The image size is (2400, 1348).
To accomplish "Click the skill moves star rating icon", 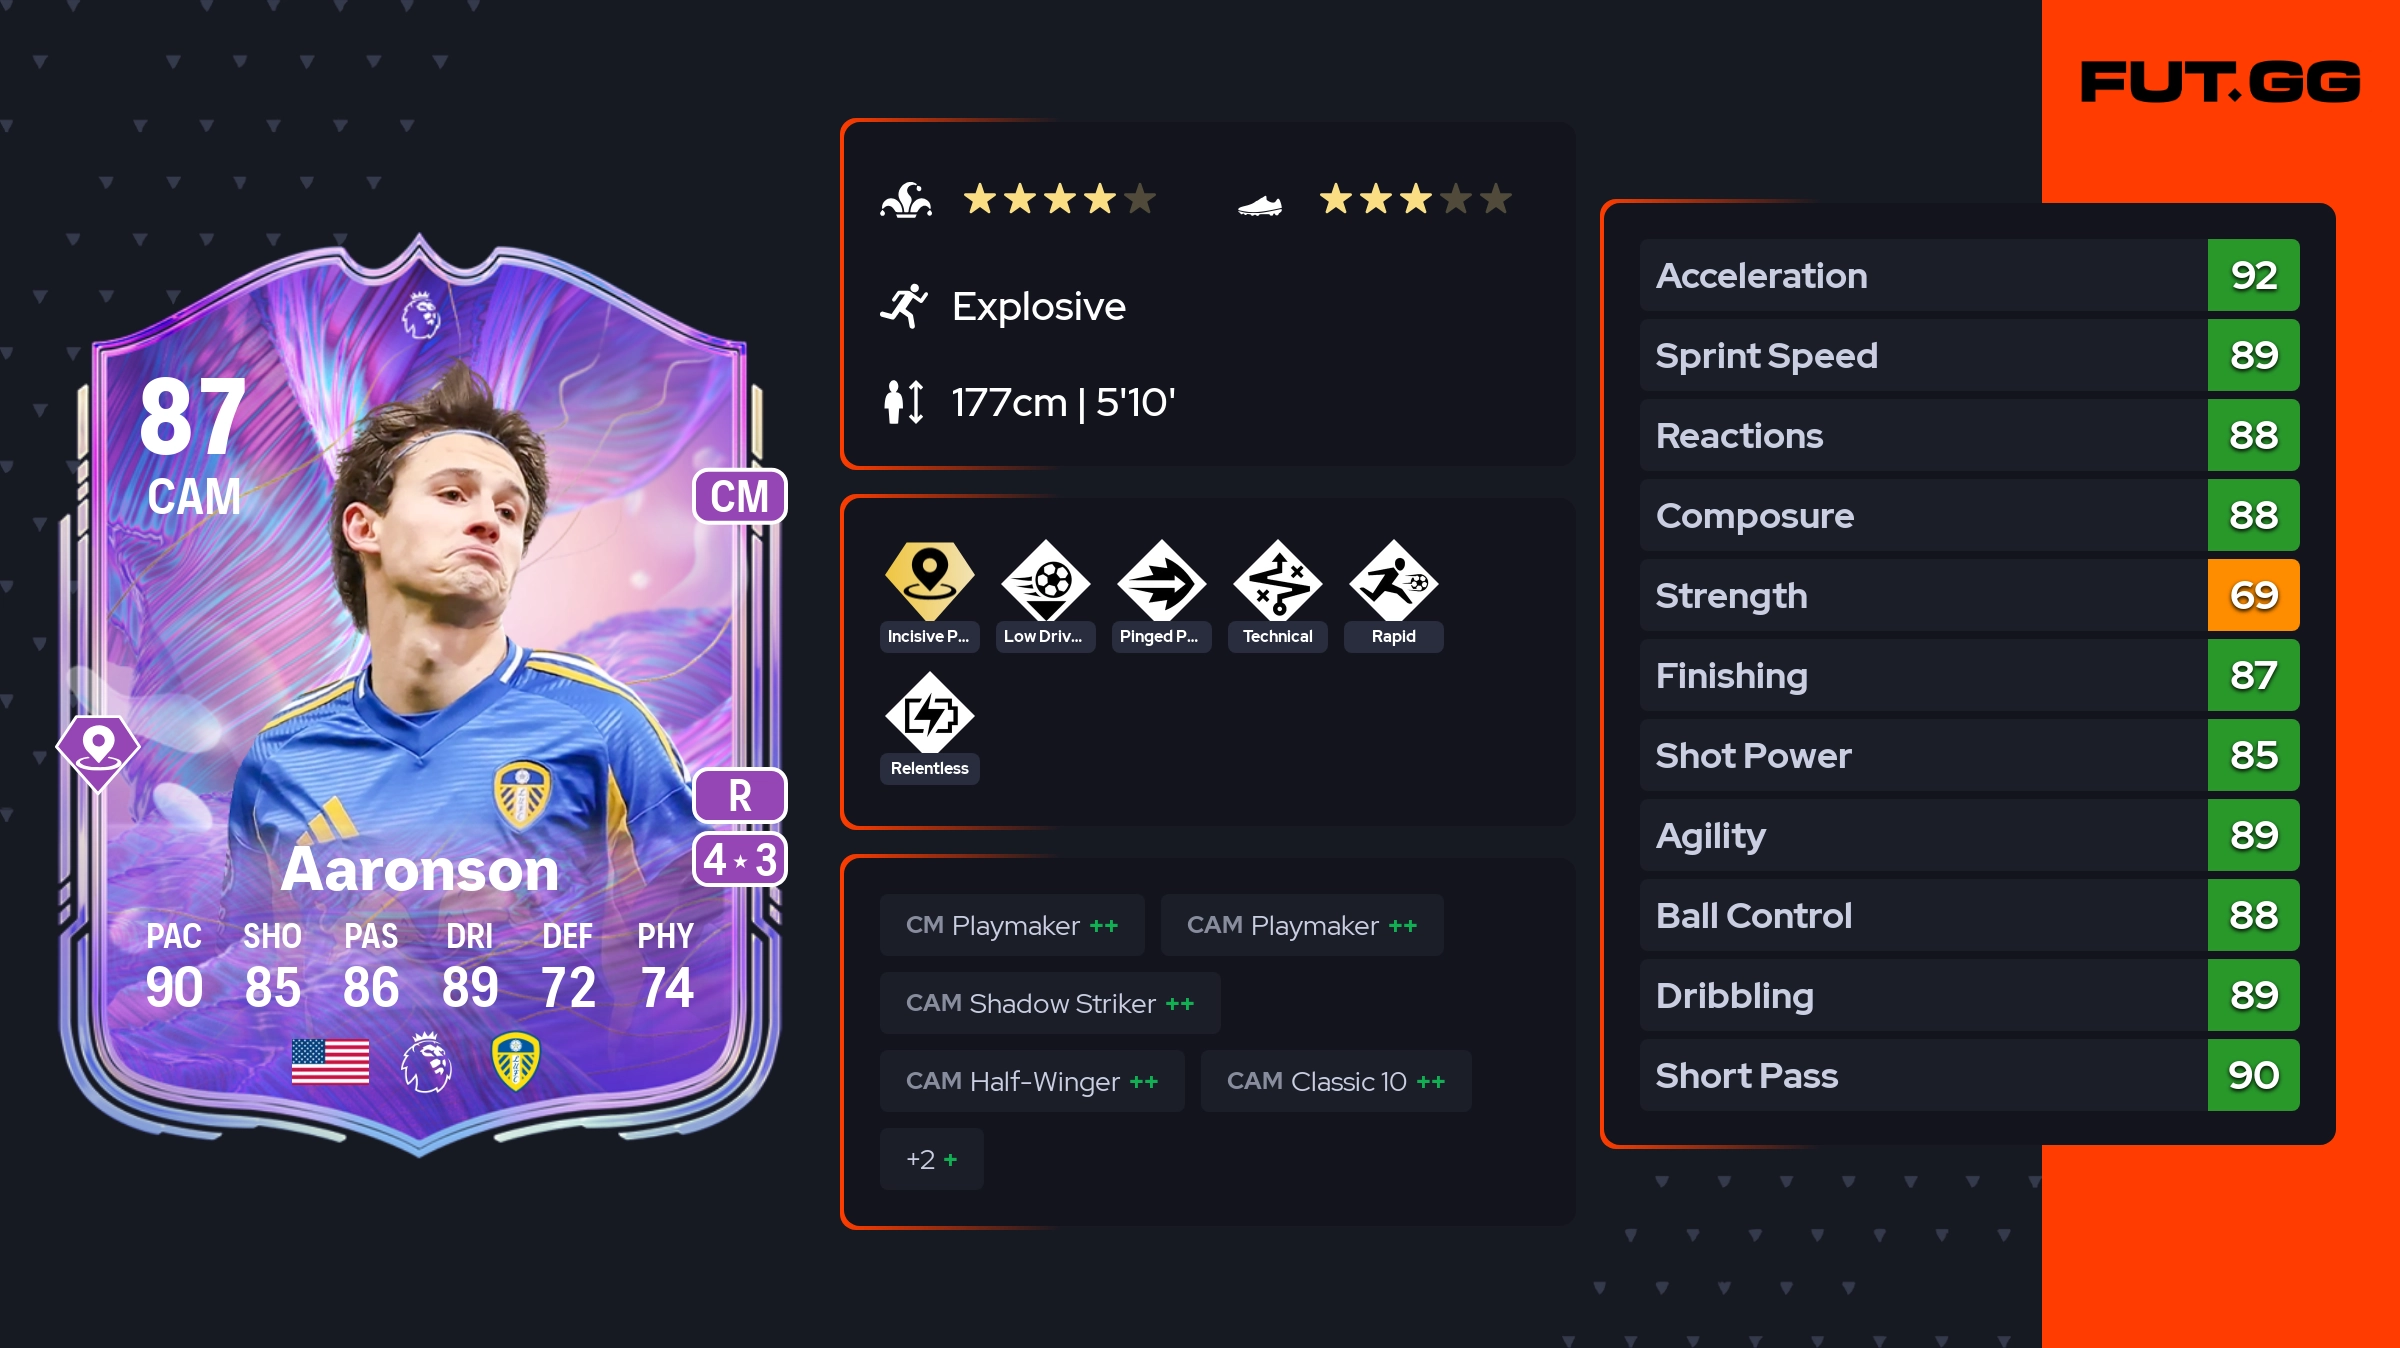I will pos(906,200).
